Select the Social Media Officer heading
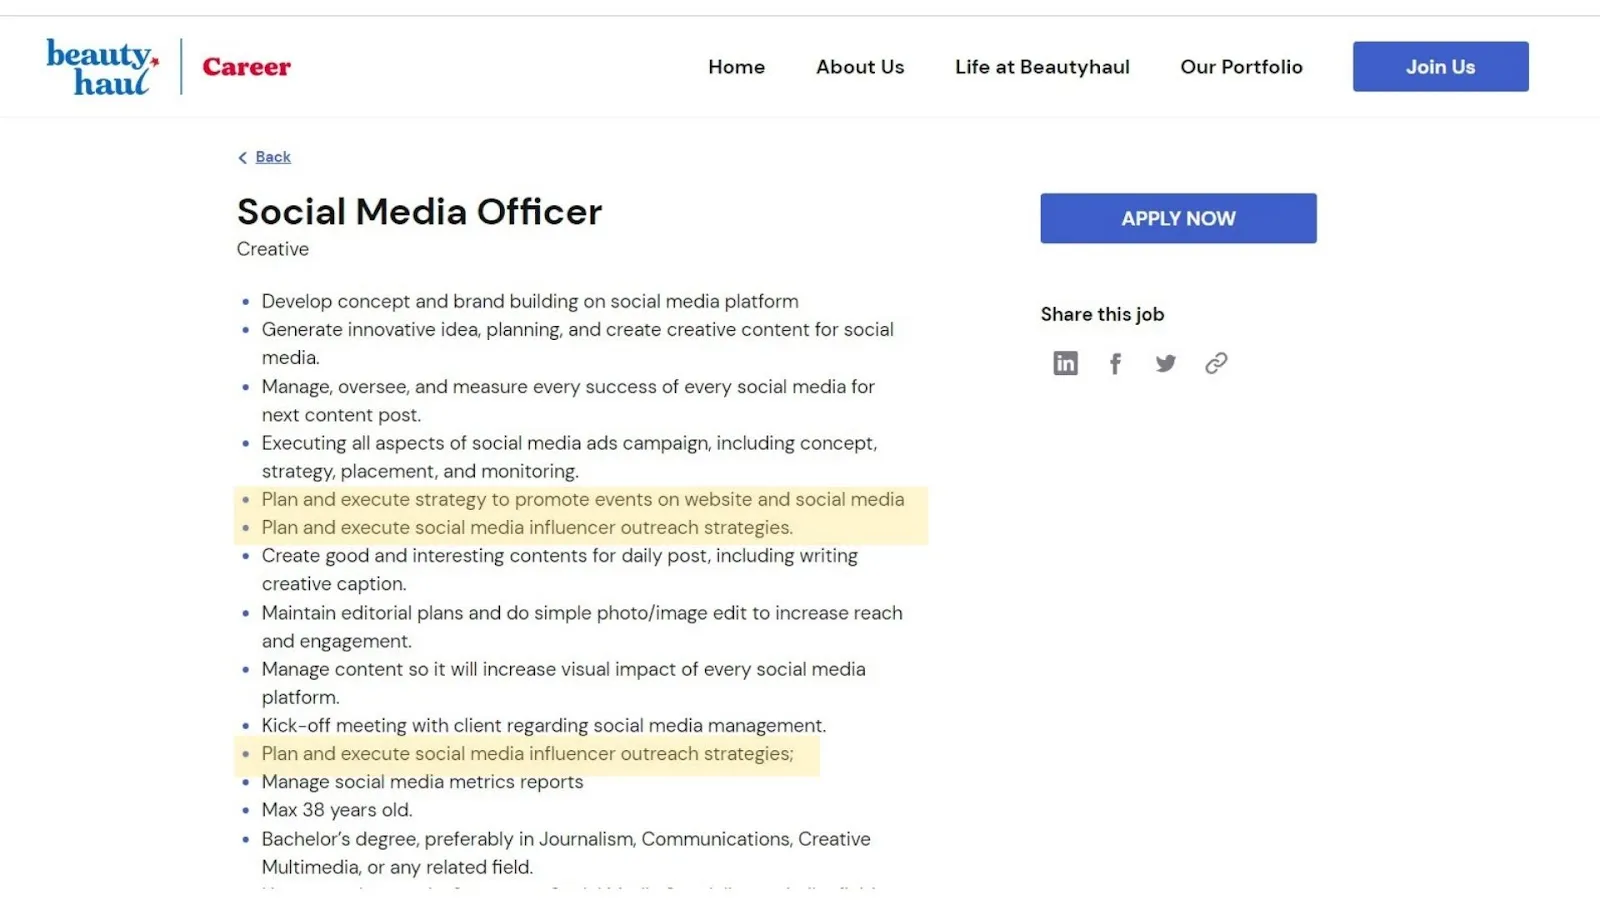This screenshot has height=900, width=1600. pyautogui.click(x=419, y=211)
